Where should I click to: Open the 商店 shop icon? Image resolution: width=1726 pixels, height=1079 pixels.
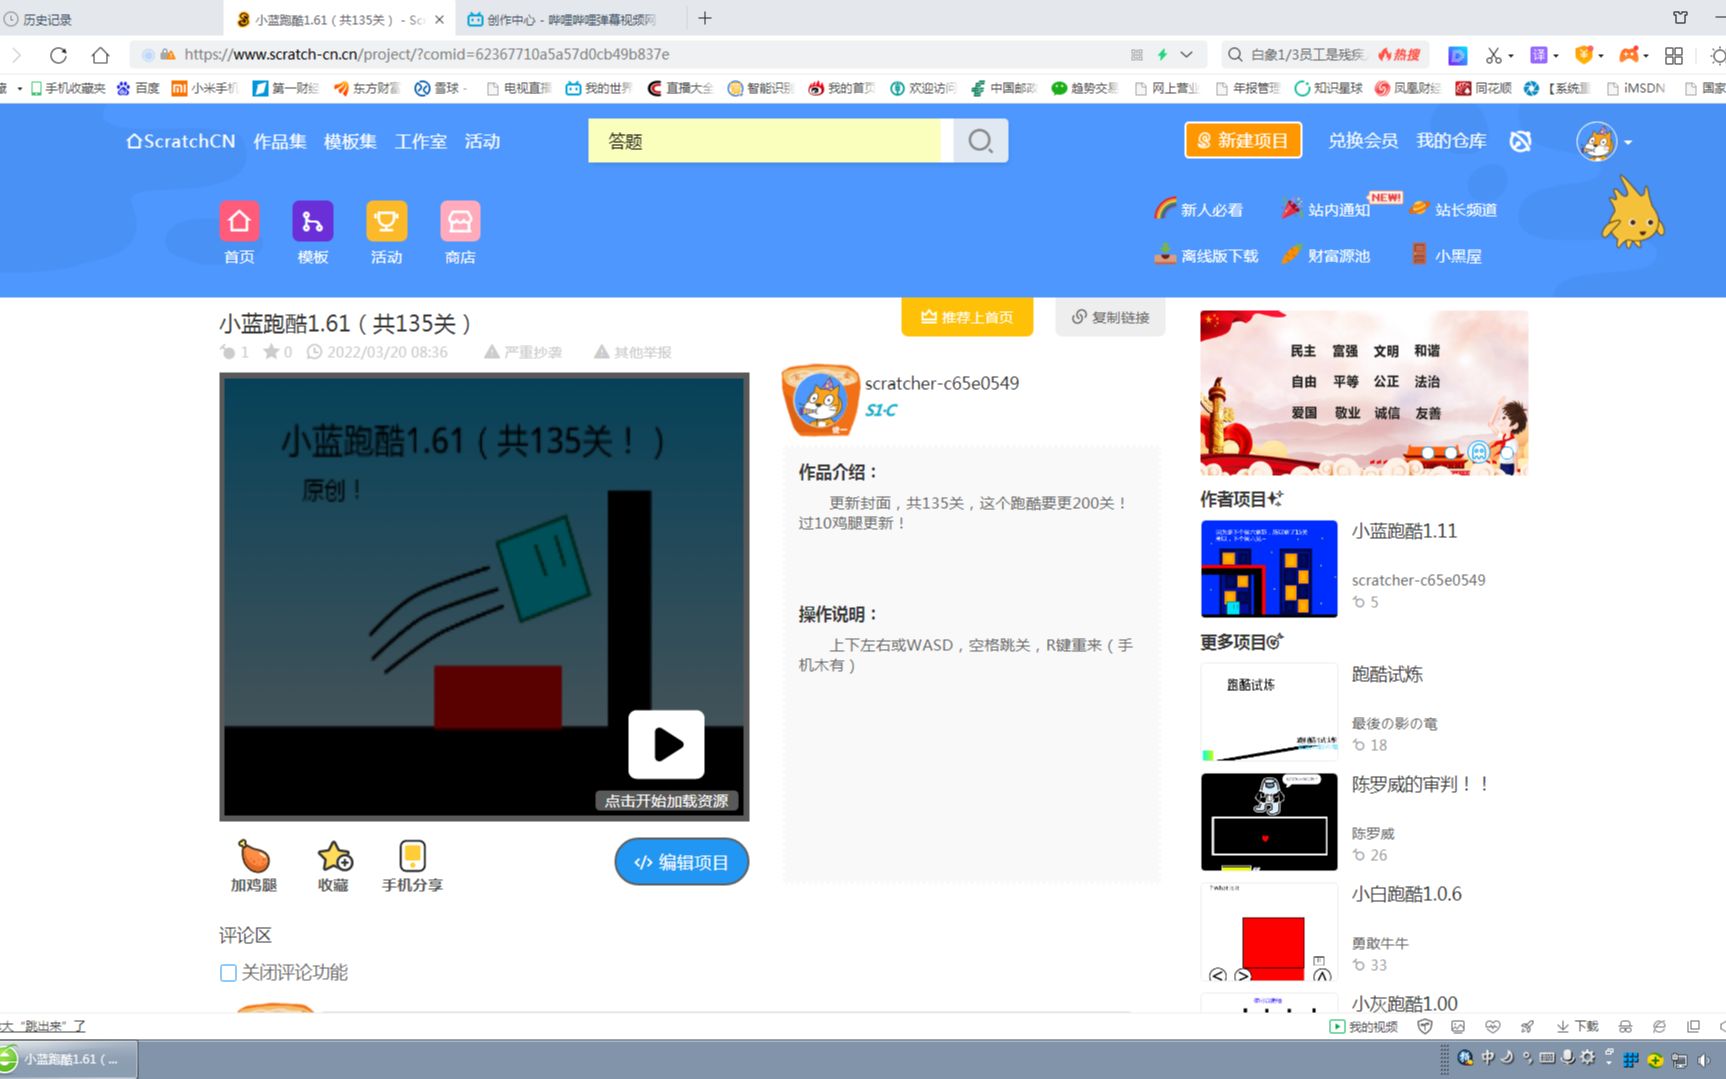[x=459, y=222]
